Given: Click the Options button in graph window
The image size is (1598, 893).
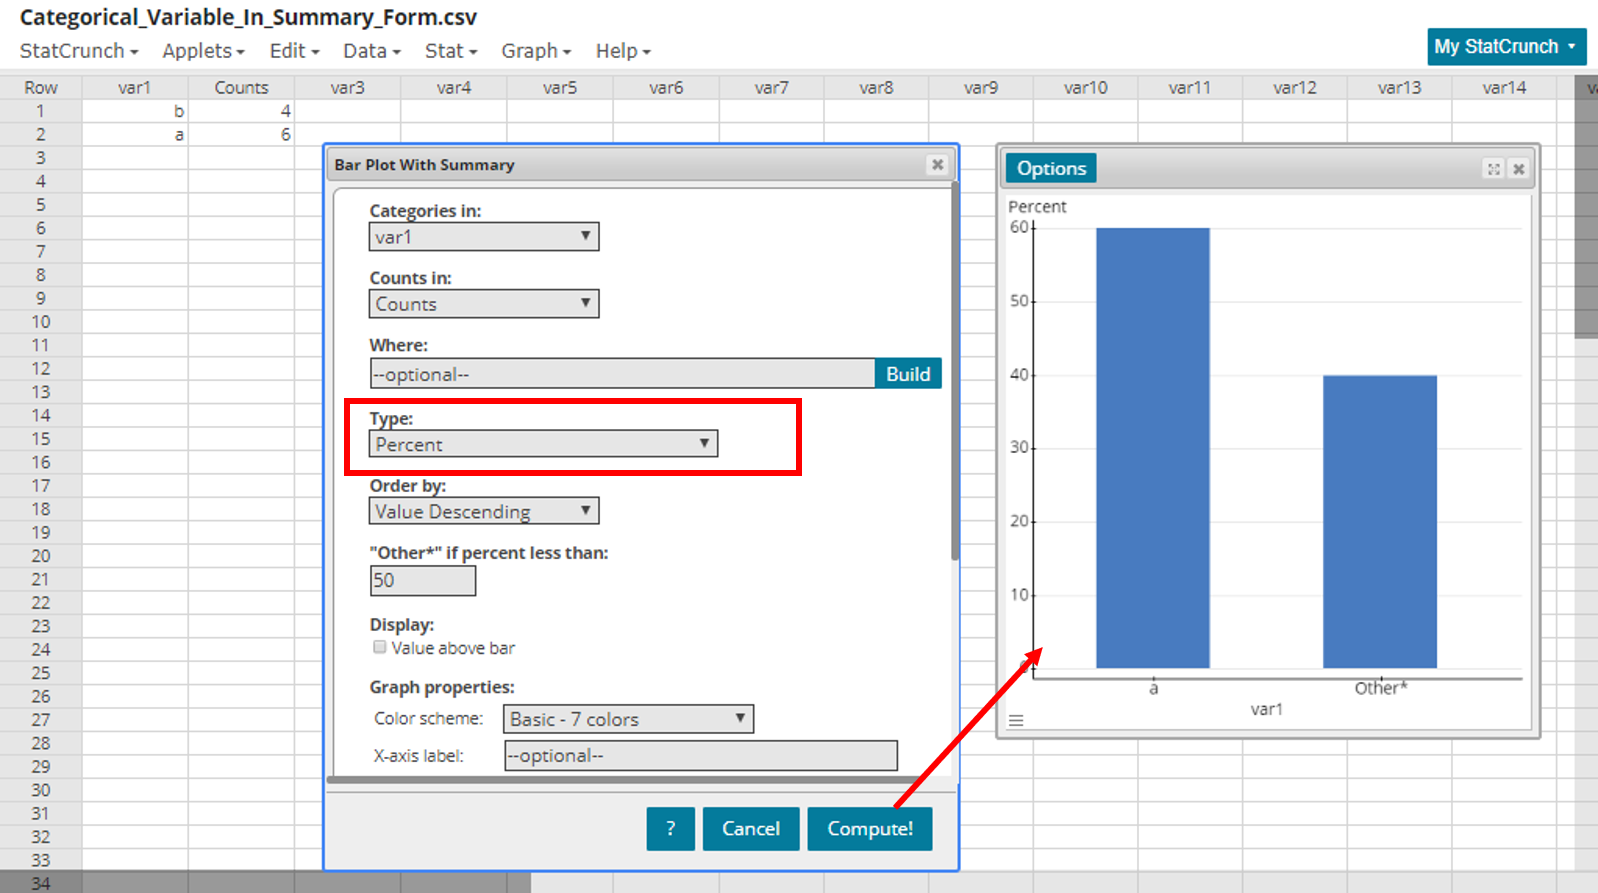Looking at the screenshot, I should (1051, 168).
